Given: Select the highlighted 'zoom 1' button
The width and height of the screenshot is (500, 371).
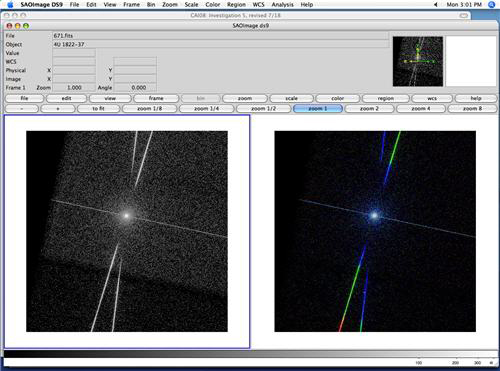Looking at the screenshot, I should (x=318, y=109).
